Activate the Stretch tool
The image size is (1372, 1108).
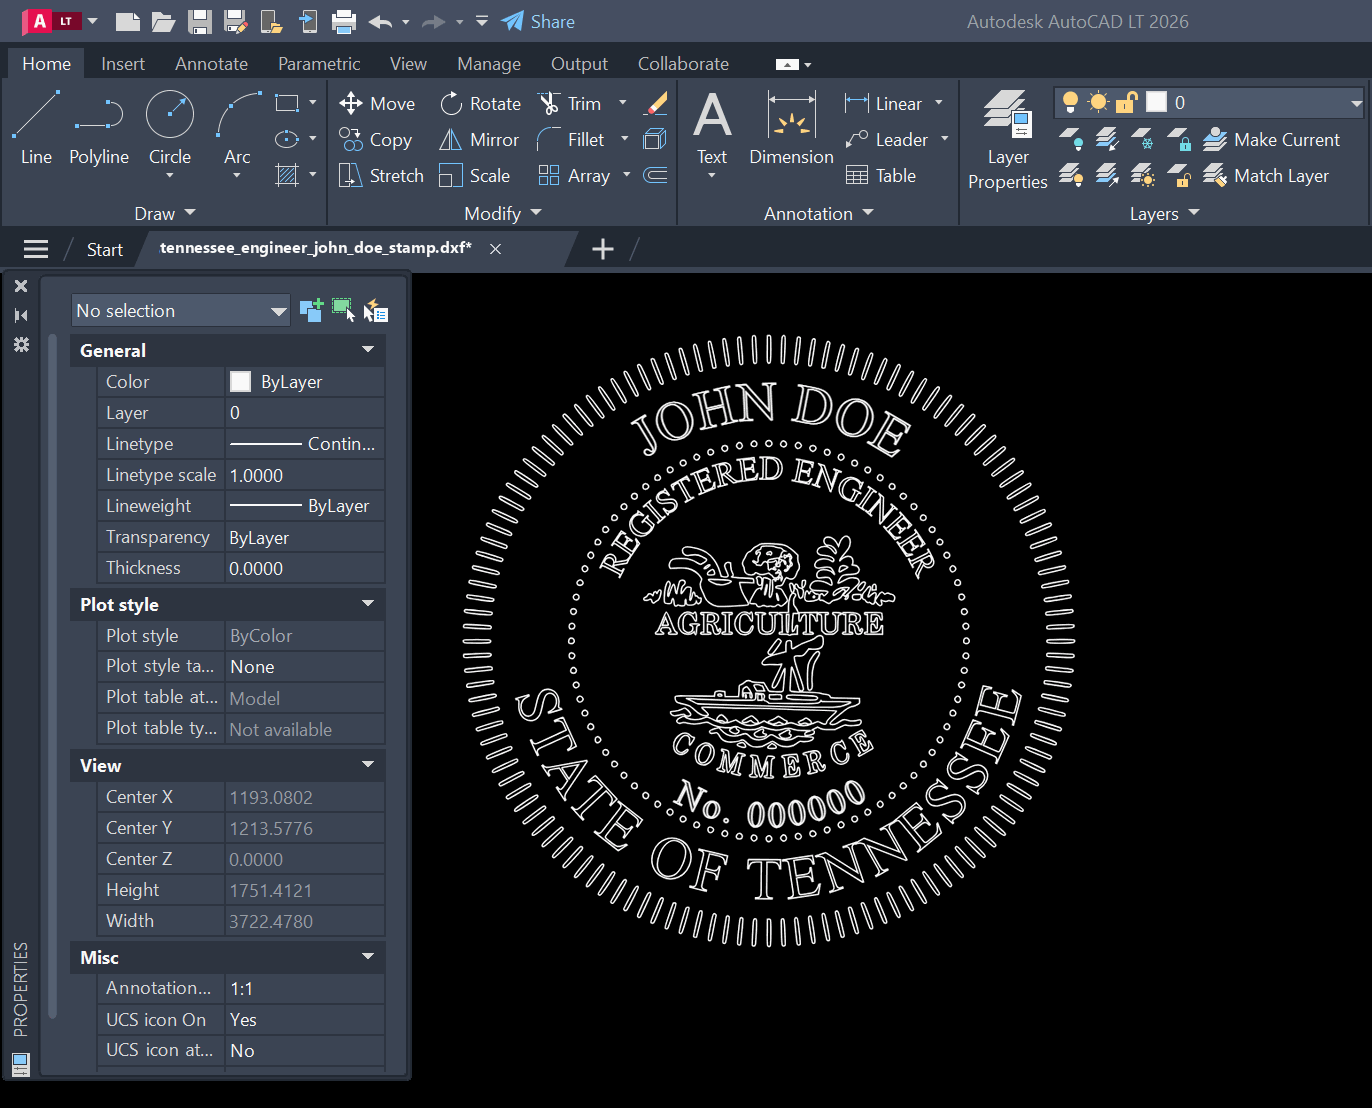point(381,175)
